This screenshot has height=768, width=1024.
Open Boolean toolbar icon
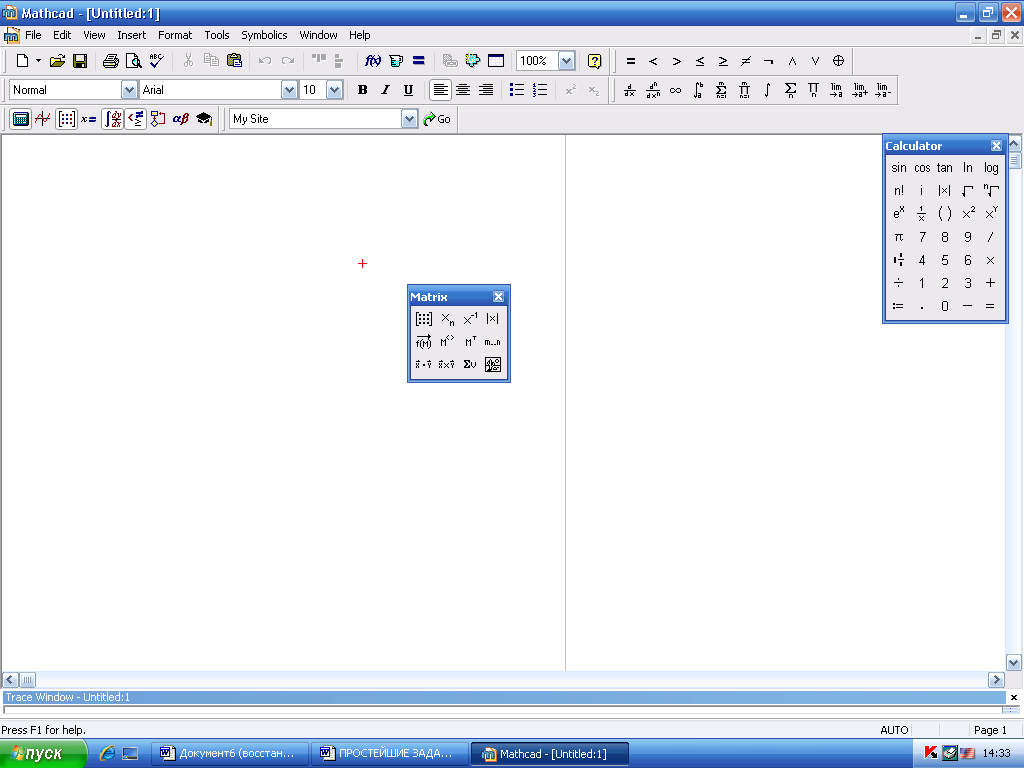pos(135,119)
